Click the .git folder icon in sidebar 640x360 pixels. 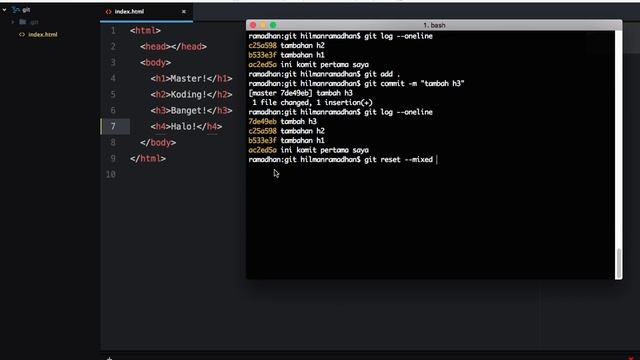click(x=23, y=22)
